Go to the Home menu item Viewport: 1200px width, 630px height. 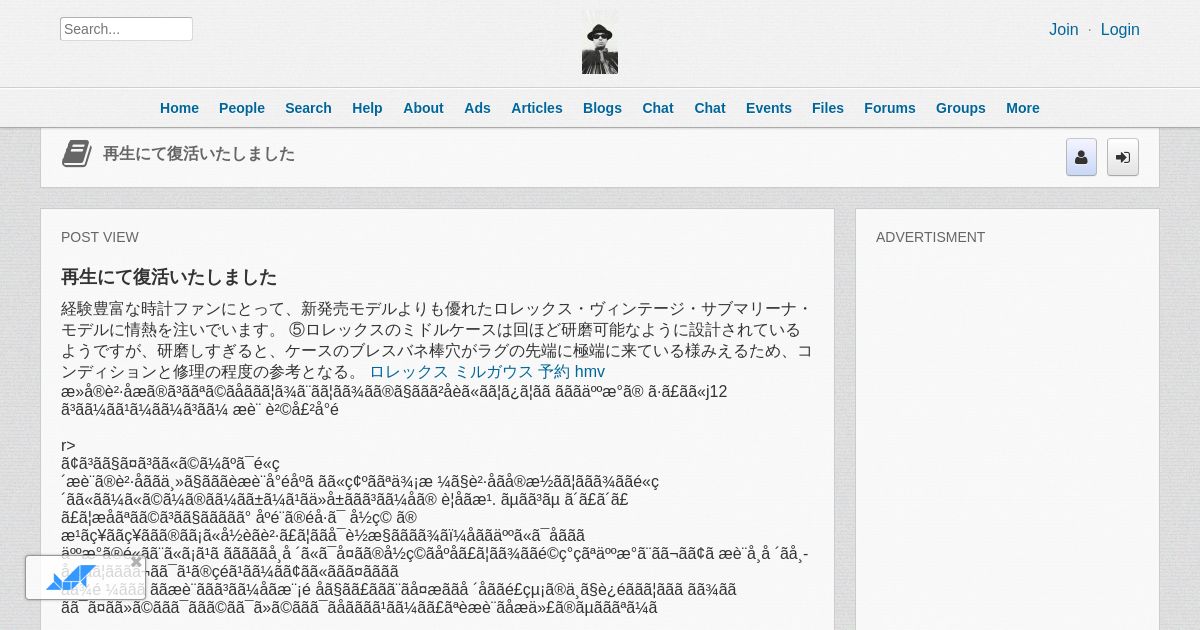tap(179, 108)
